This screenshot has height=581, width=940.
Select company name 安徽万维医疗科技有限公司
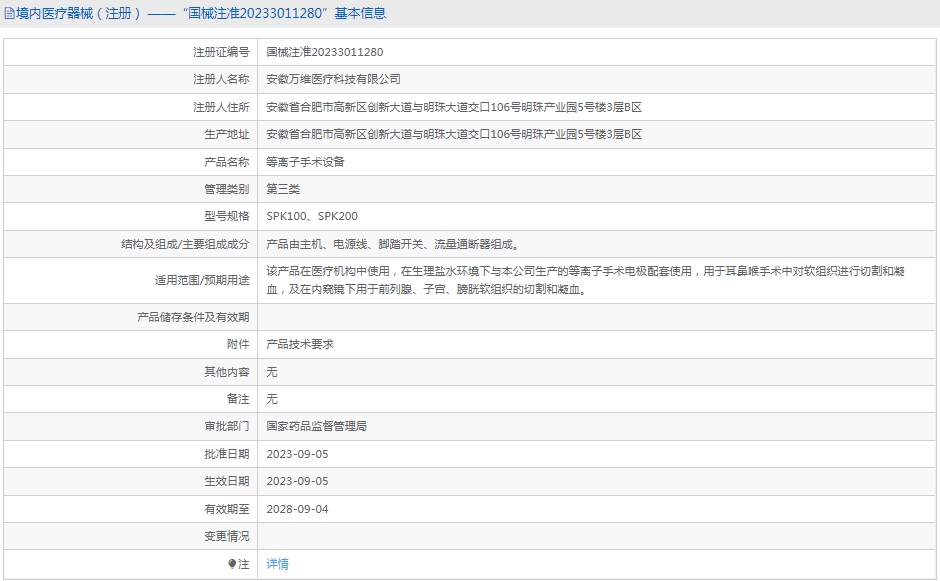pos(333,79)
